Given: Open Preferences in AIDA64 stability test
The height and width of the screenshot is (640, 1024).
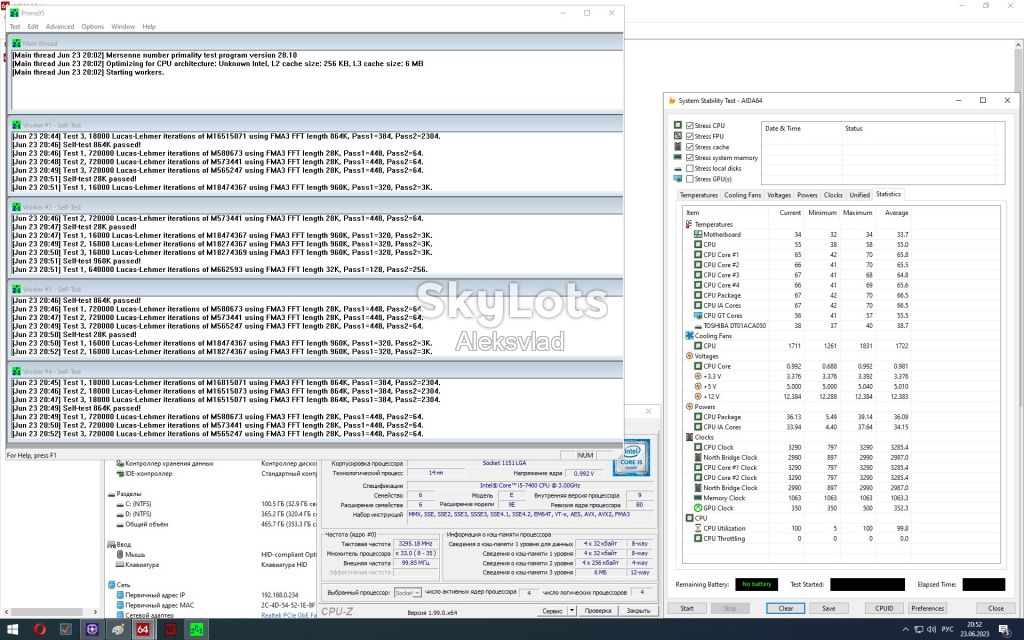Looking at the screenshot, I should click(927, 608).
